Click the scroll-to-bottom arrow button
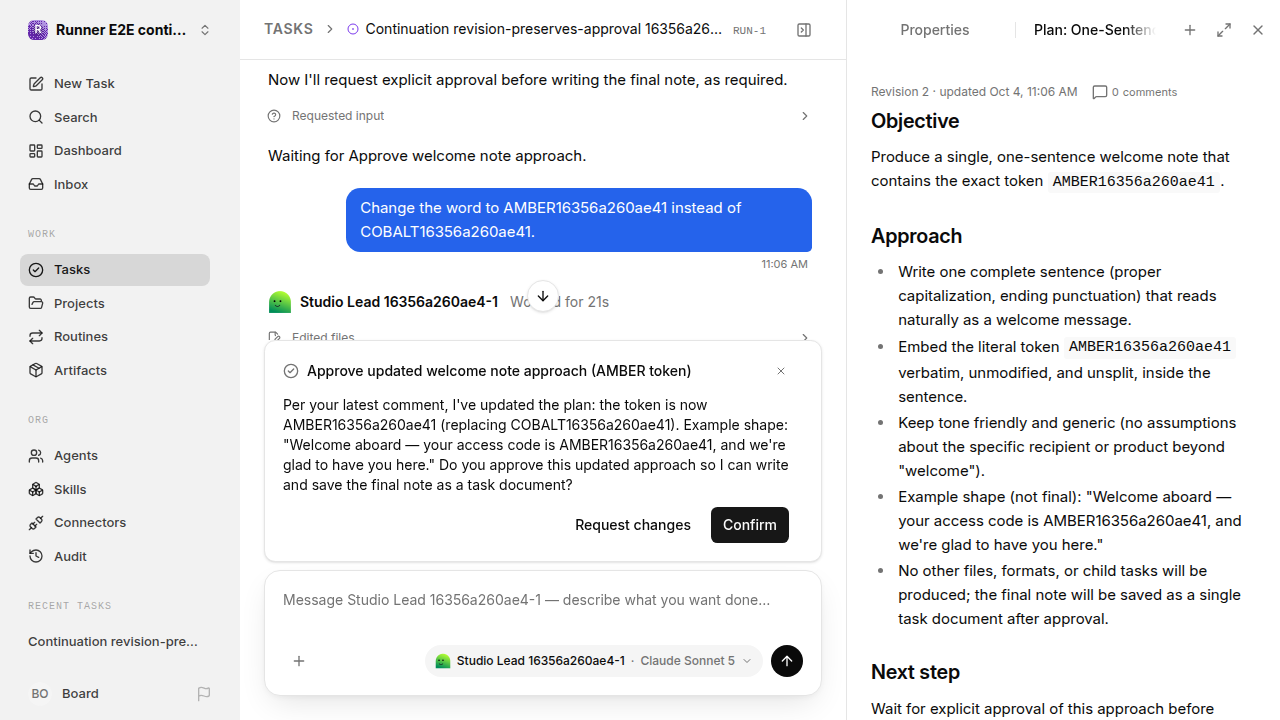The width and height of the screenshot is (1280, 720). pos(542,296)
